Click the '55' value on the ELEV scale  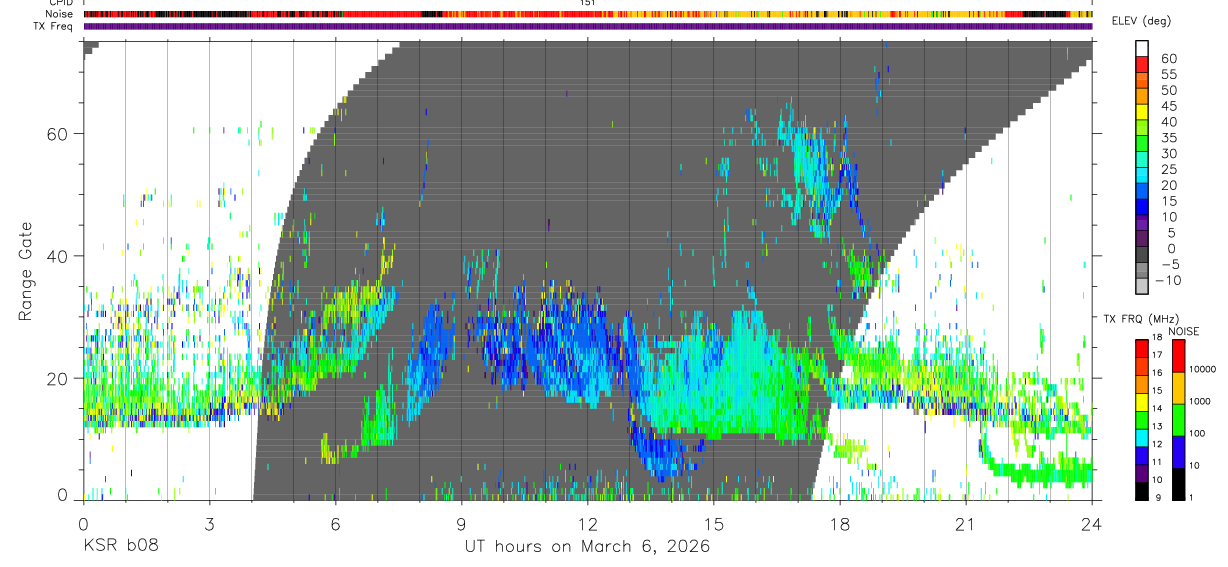pyautogui.click(x=1167, y=75)
